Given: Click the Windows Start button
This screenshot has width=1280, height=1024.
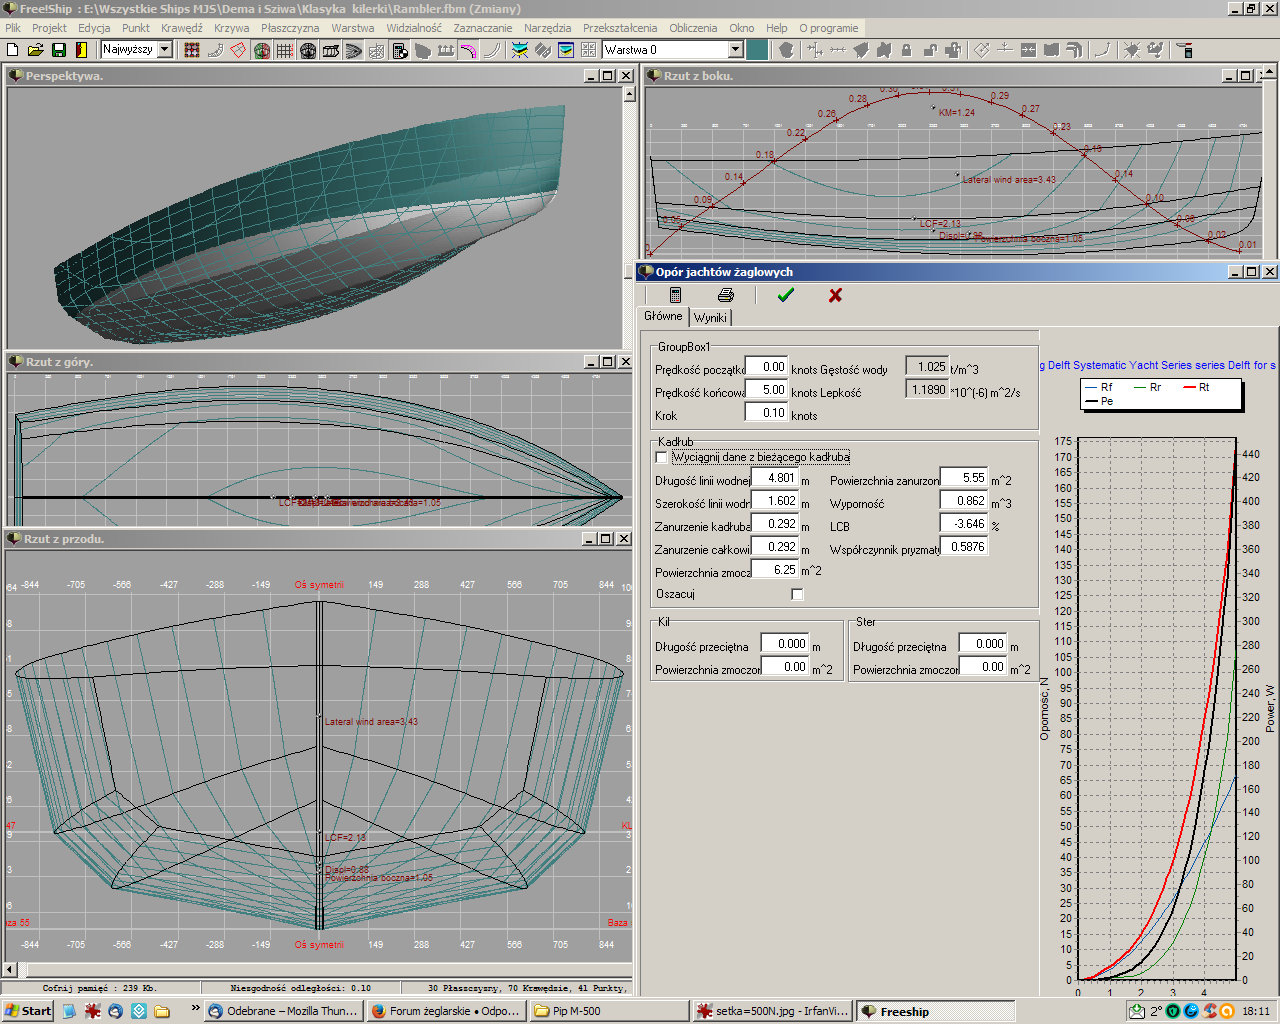Looking at the screenshot, I should 28,1011.
